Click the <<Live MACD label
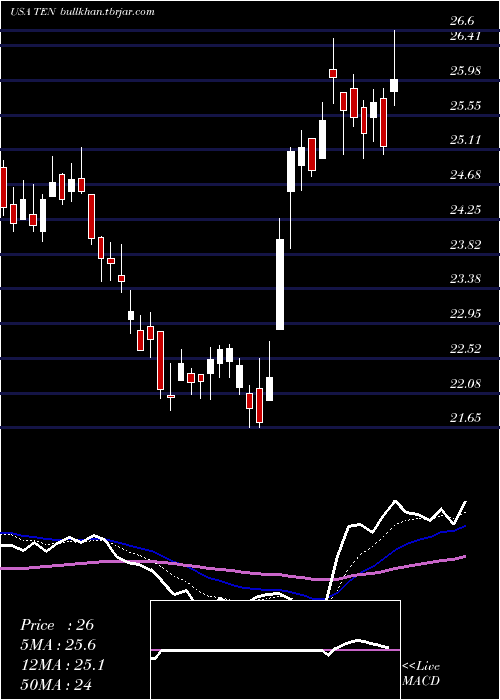This screenshot has height=700, width=500. (421, 673)
